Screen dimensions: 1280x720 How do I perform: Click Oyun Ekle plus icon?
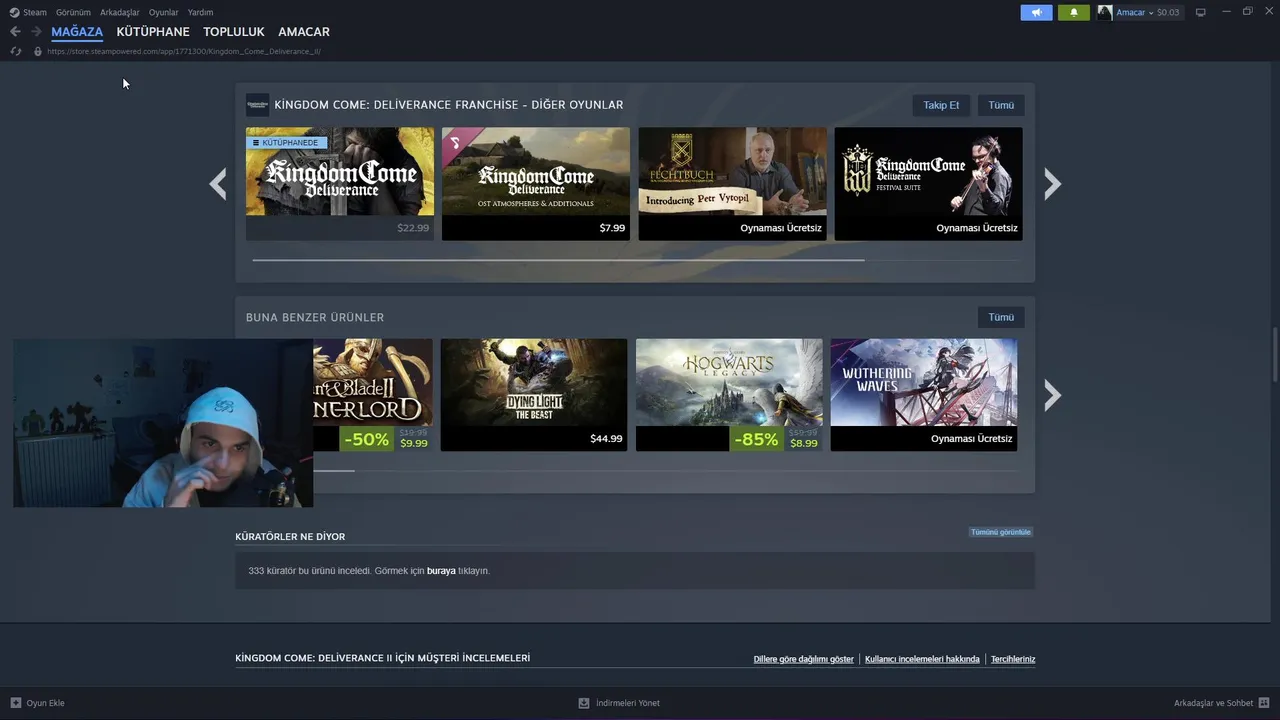coord(16,703)
